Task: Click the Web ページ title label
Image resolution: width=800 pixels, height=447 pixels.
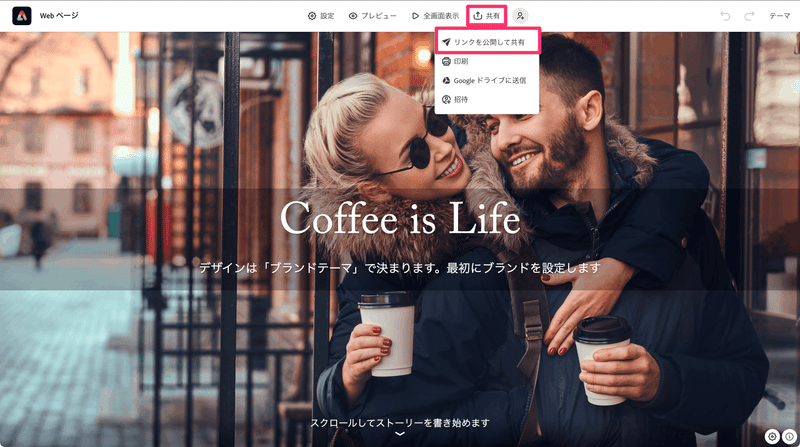Action: tap(59, 16)
